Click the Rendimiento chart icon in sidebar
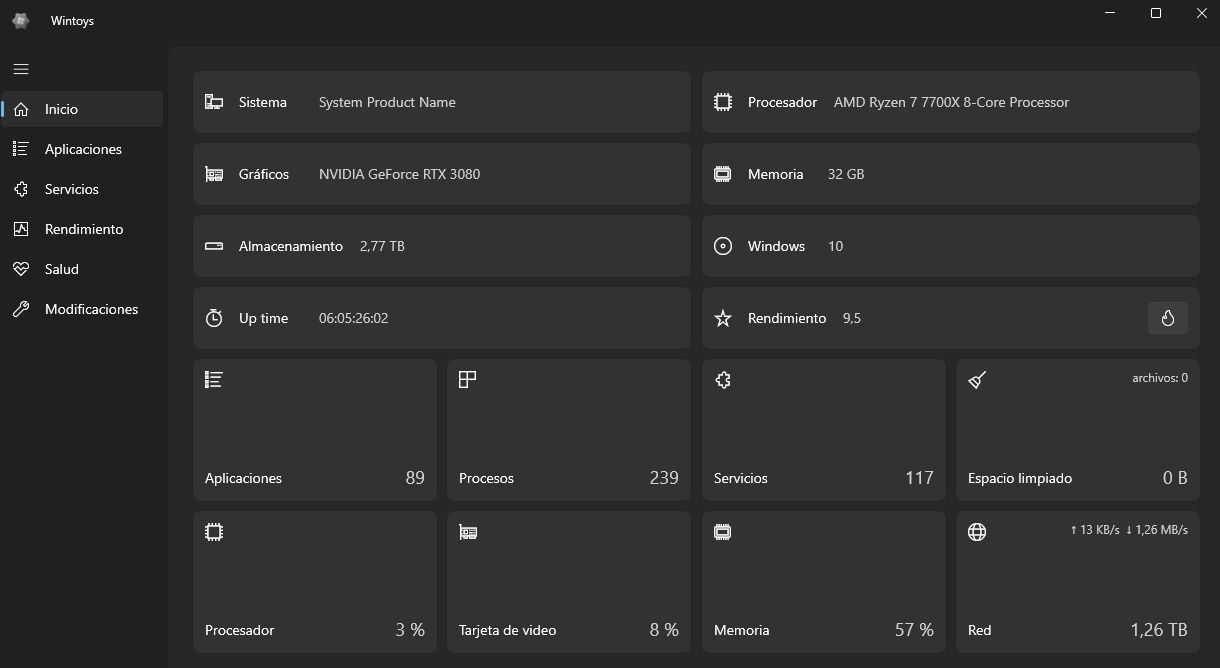Image resolution: width=1220 pixels, height=668 pixels. point(21,229)
